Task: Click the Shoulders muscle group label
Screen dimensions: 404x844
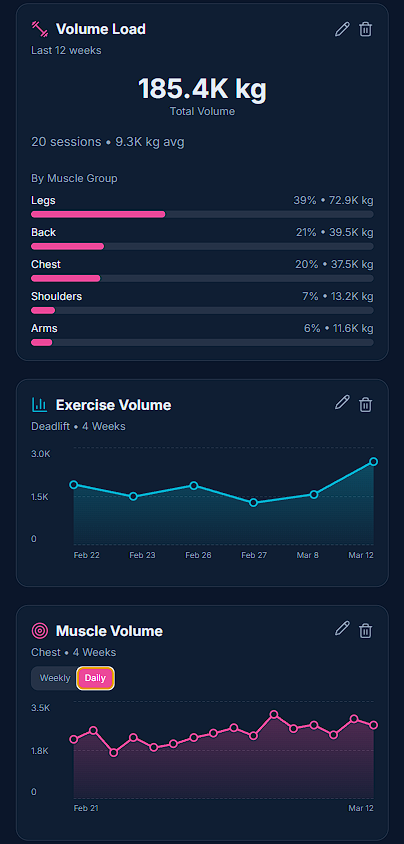Action: point(56,297)
